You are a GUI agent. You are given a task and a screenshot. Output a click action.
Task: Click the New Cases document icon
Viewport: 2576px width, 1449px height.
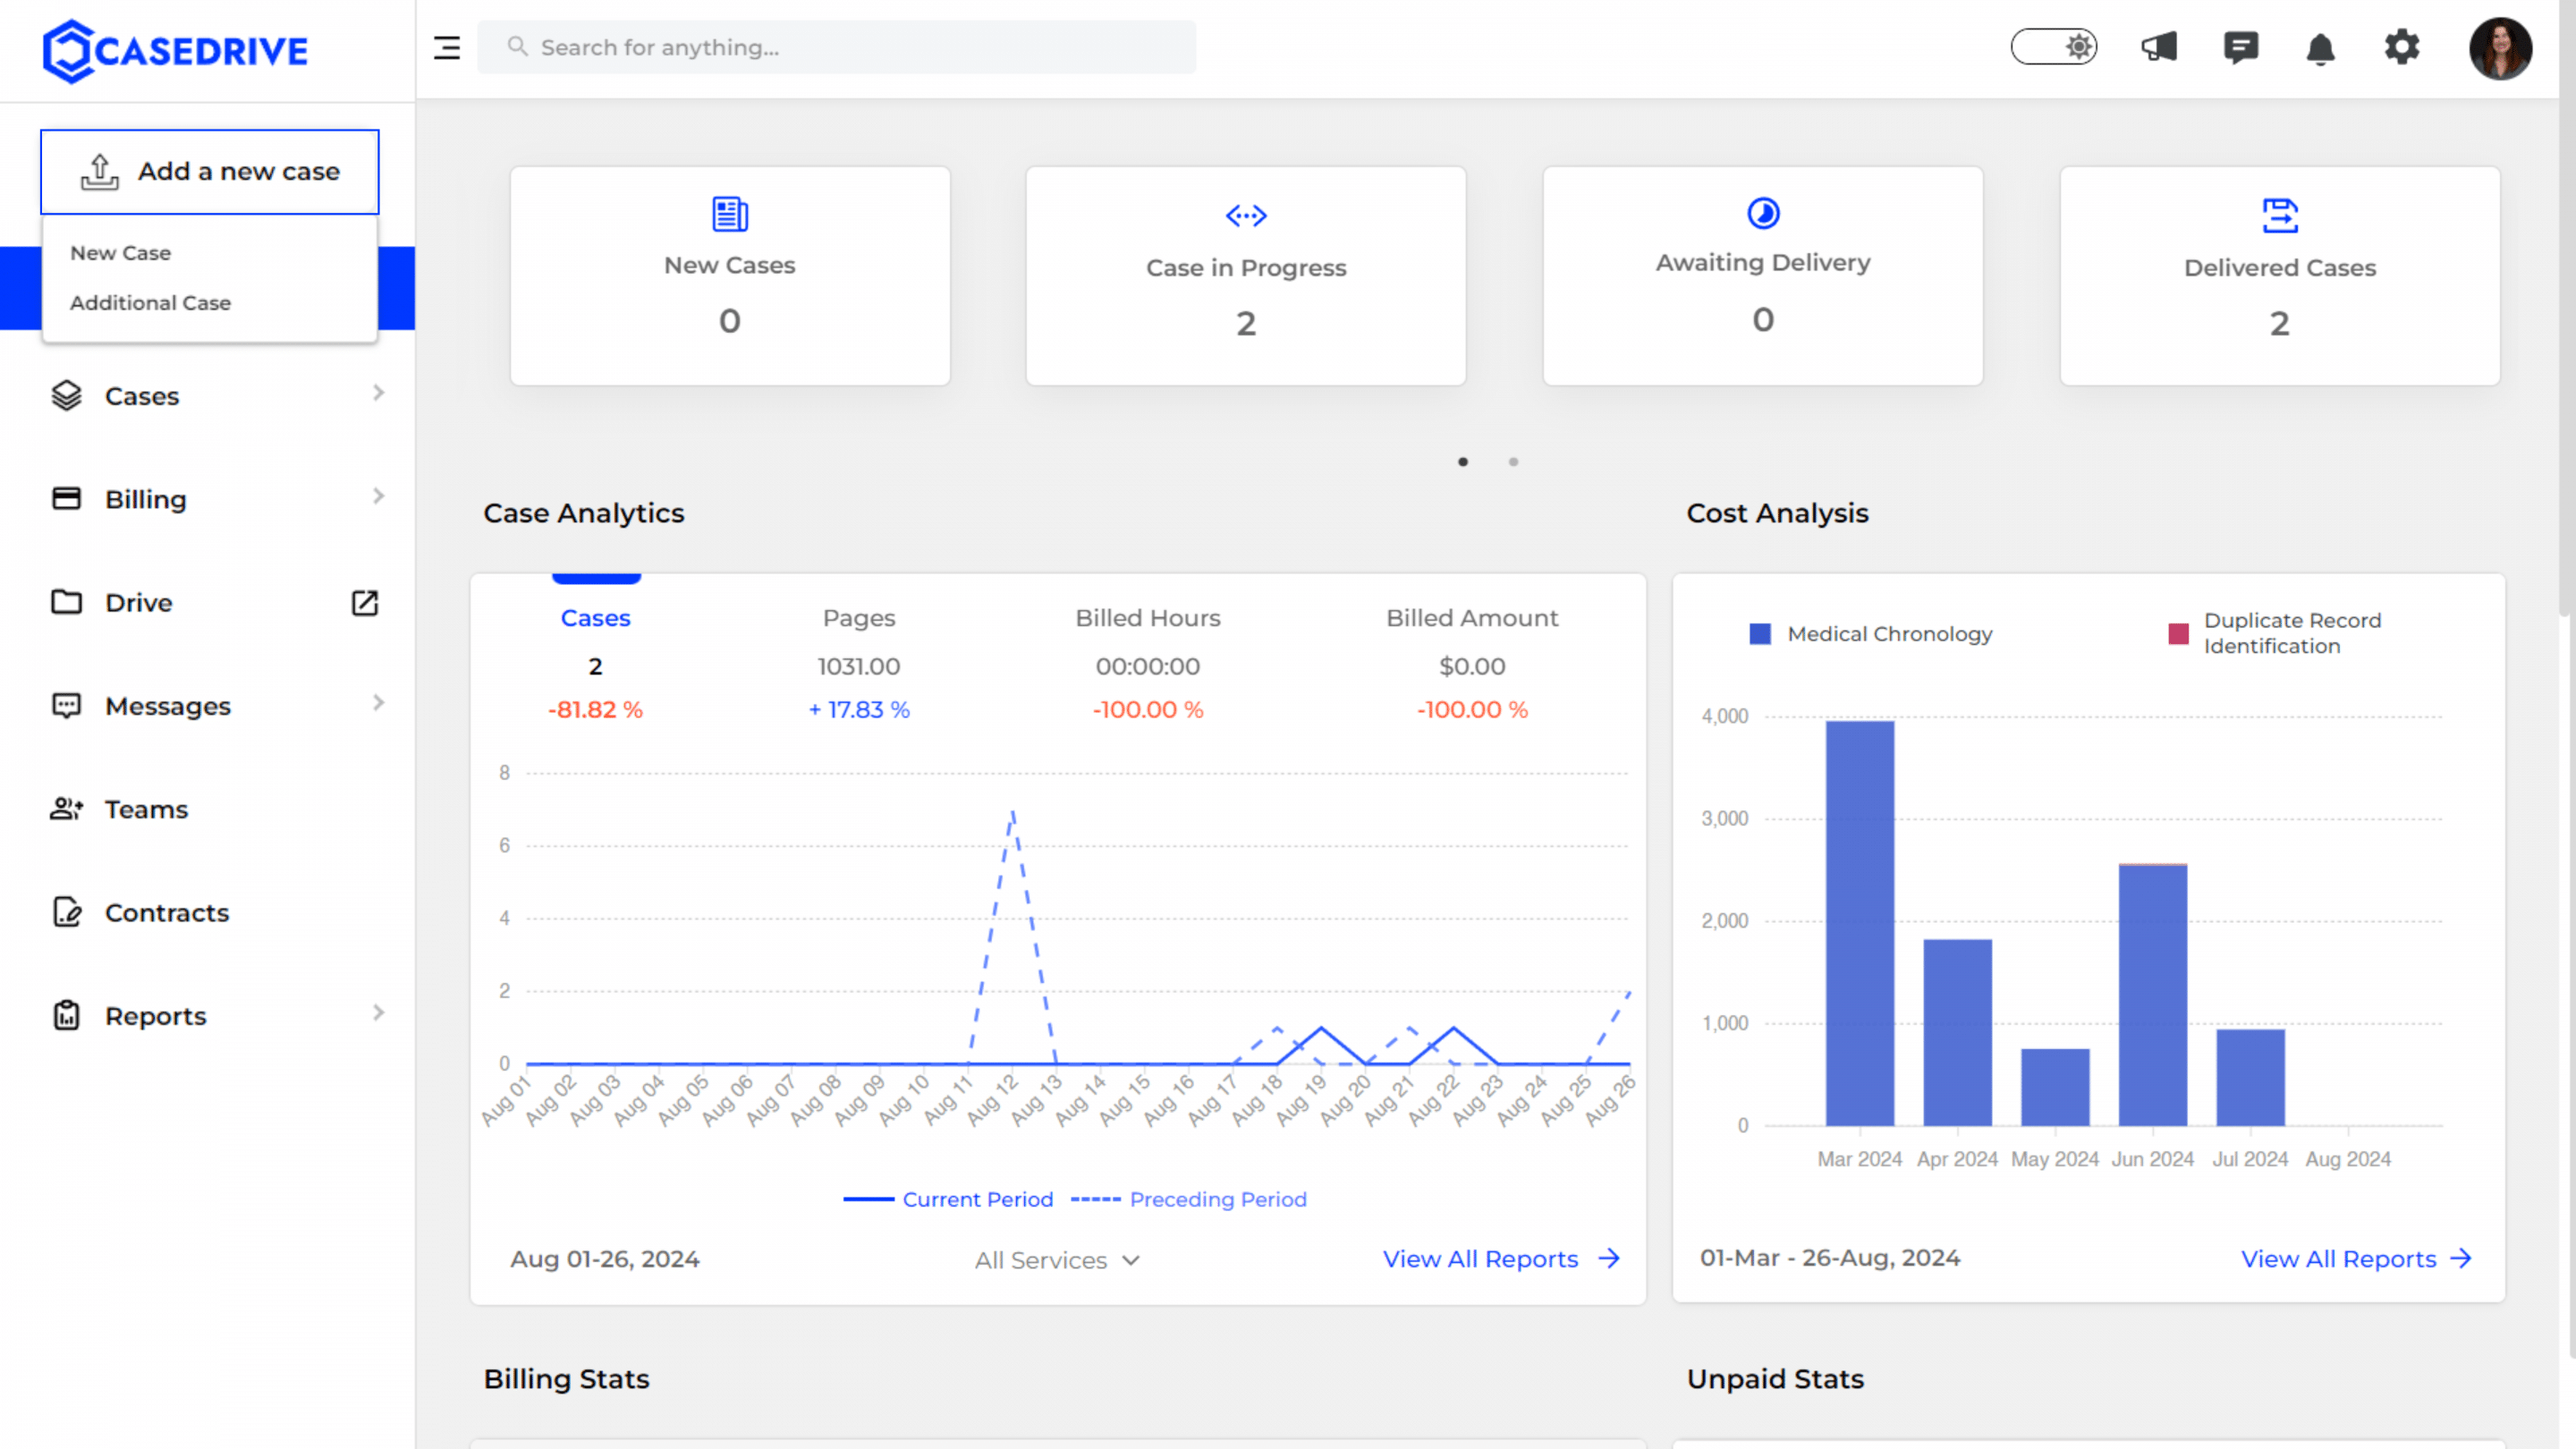pos(729,214)
